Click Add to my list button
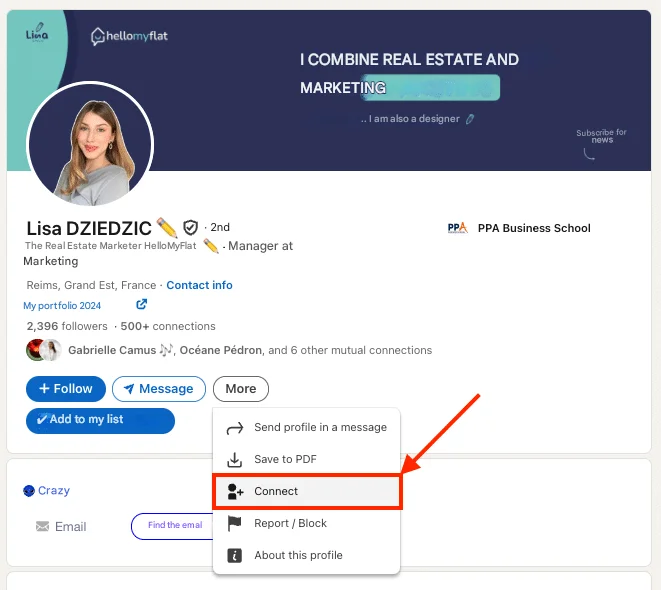Viewport: 661px width, 590px height. pyautogui.click(x=100, y=420)
